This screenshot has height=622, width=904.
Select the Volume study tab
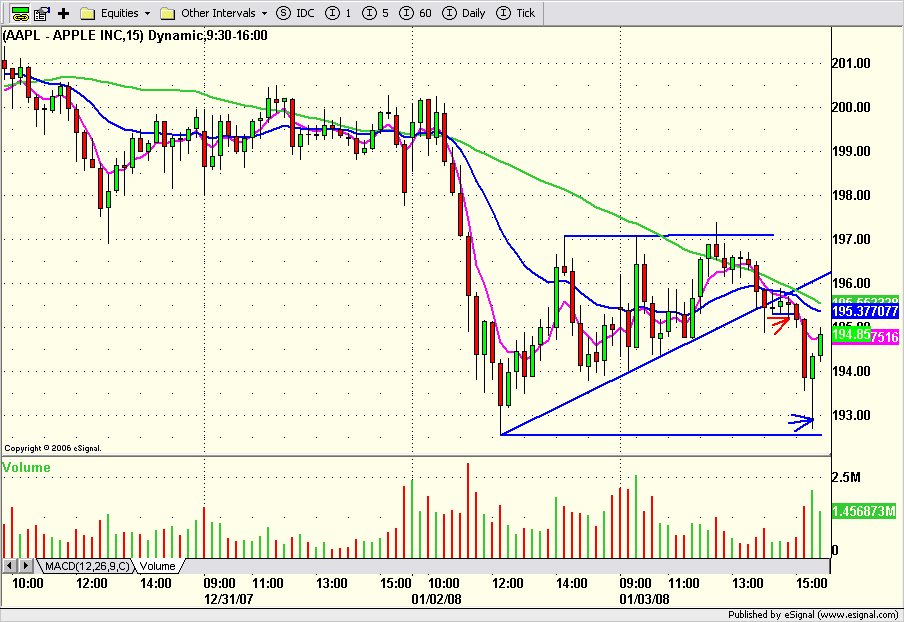click(157, 566)
